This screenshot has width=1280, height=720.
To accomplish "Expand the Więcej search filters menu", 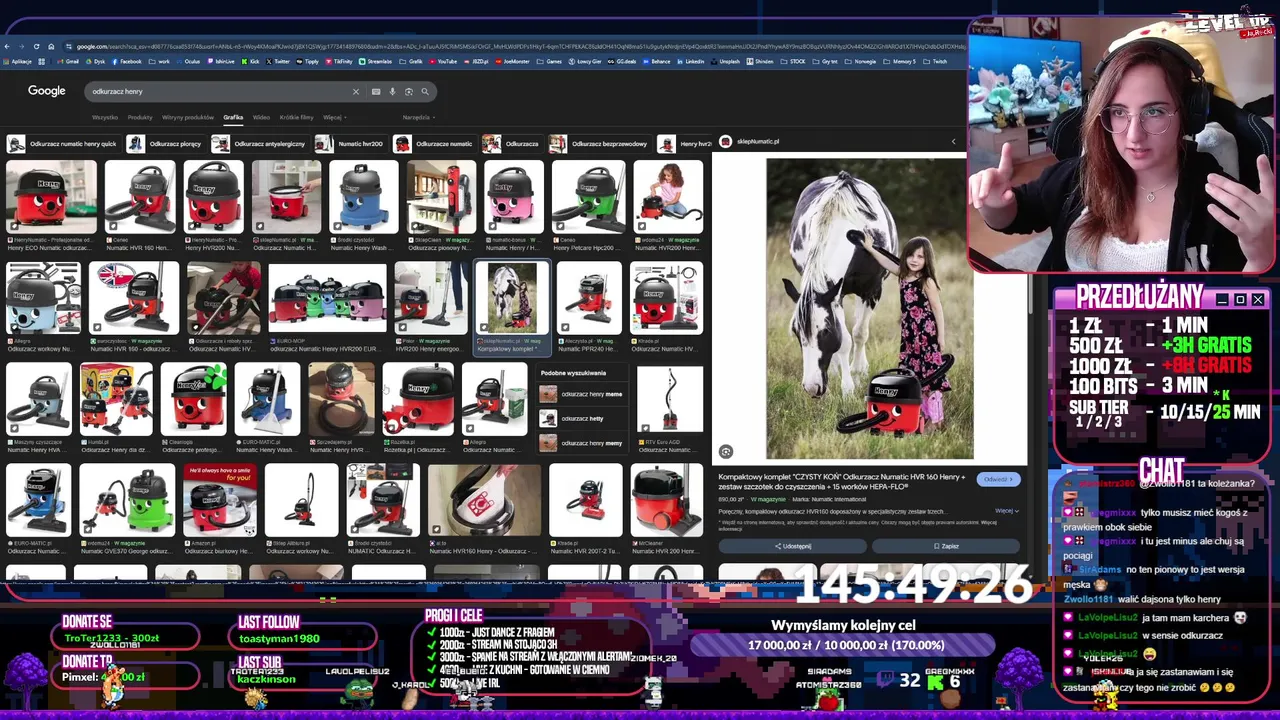I will point(335,117).
